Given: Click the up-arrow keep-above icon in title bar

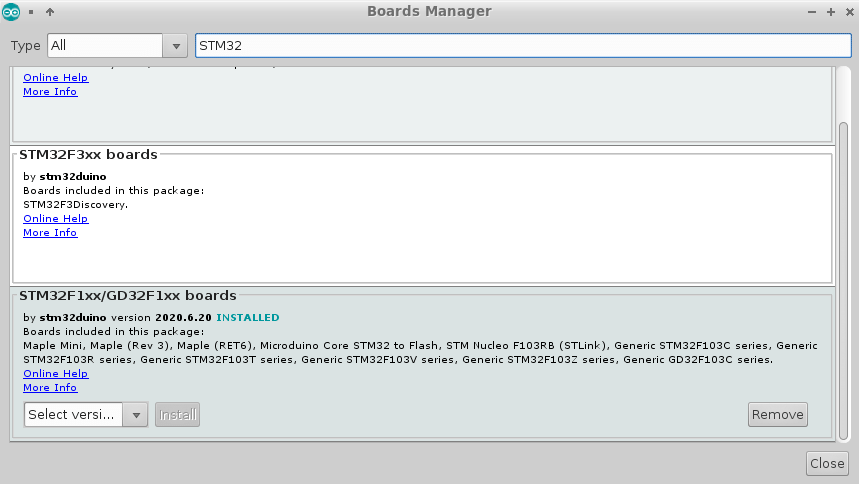Looking at the screenshot, I should point(50,12).
